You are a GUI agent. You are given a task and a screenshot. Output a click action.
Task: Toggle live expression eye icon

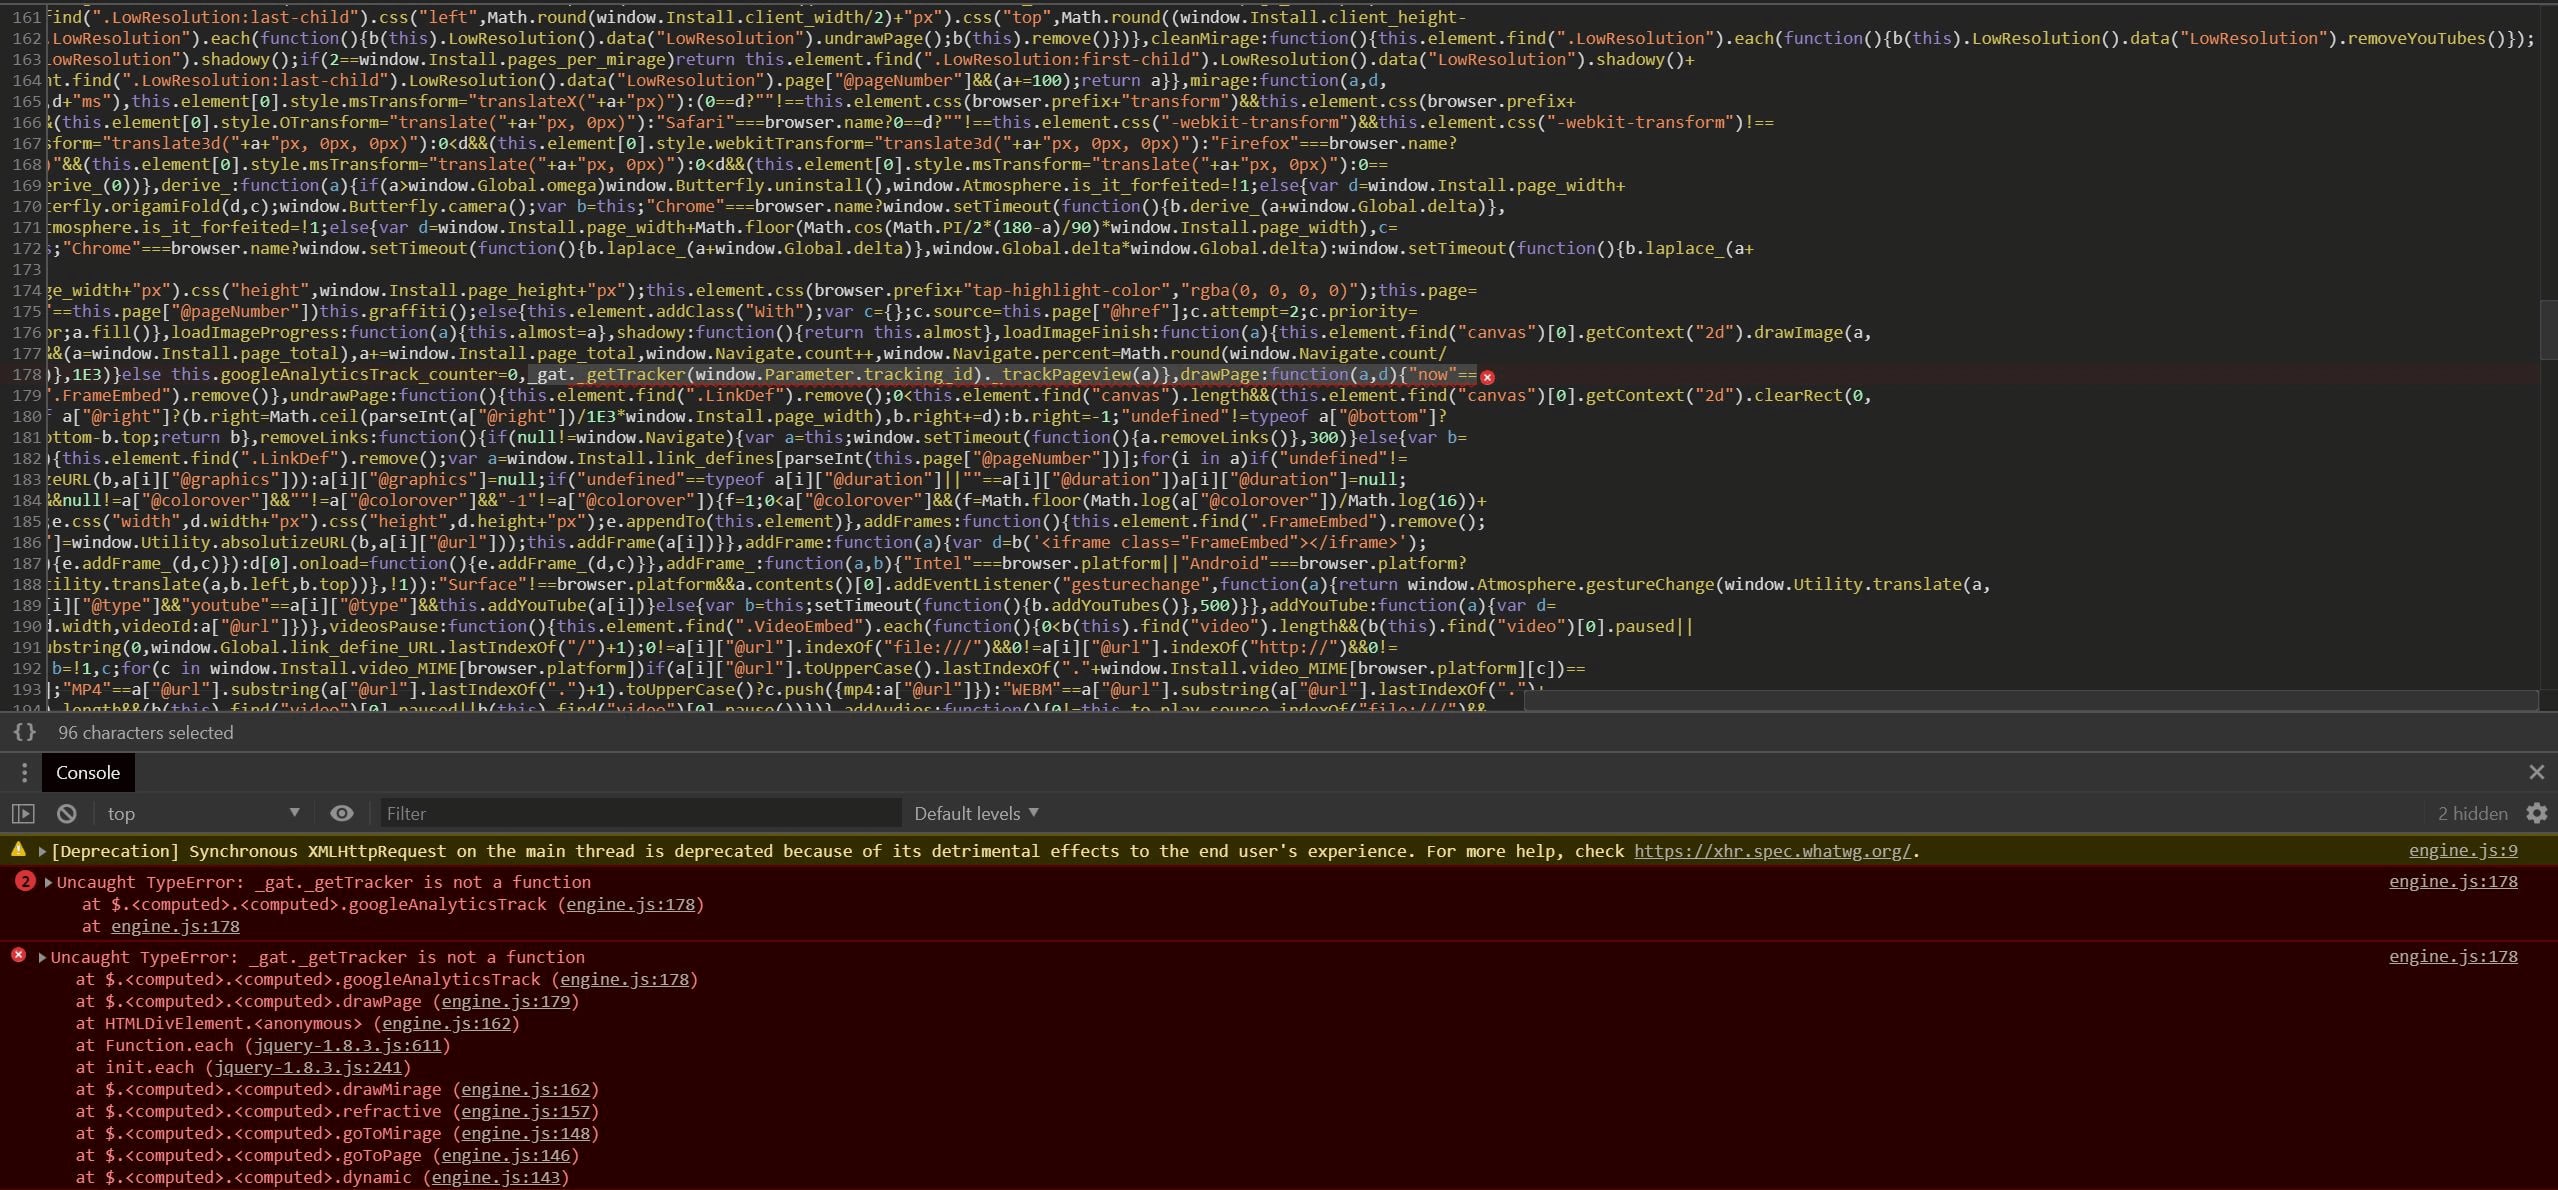coord(341,814)
